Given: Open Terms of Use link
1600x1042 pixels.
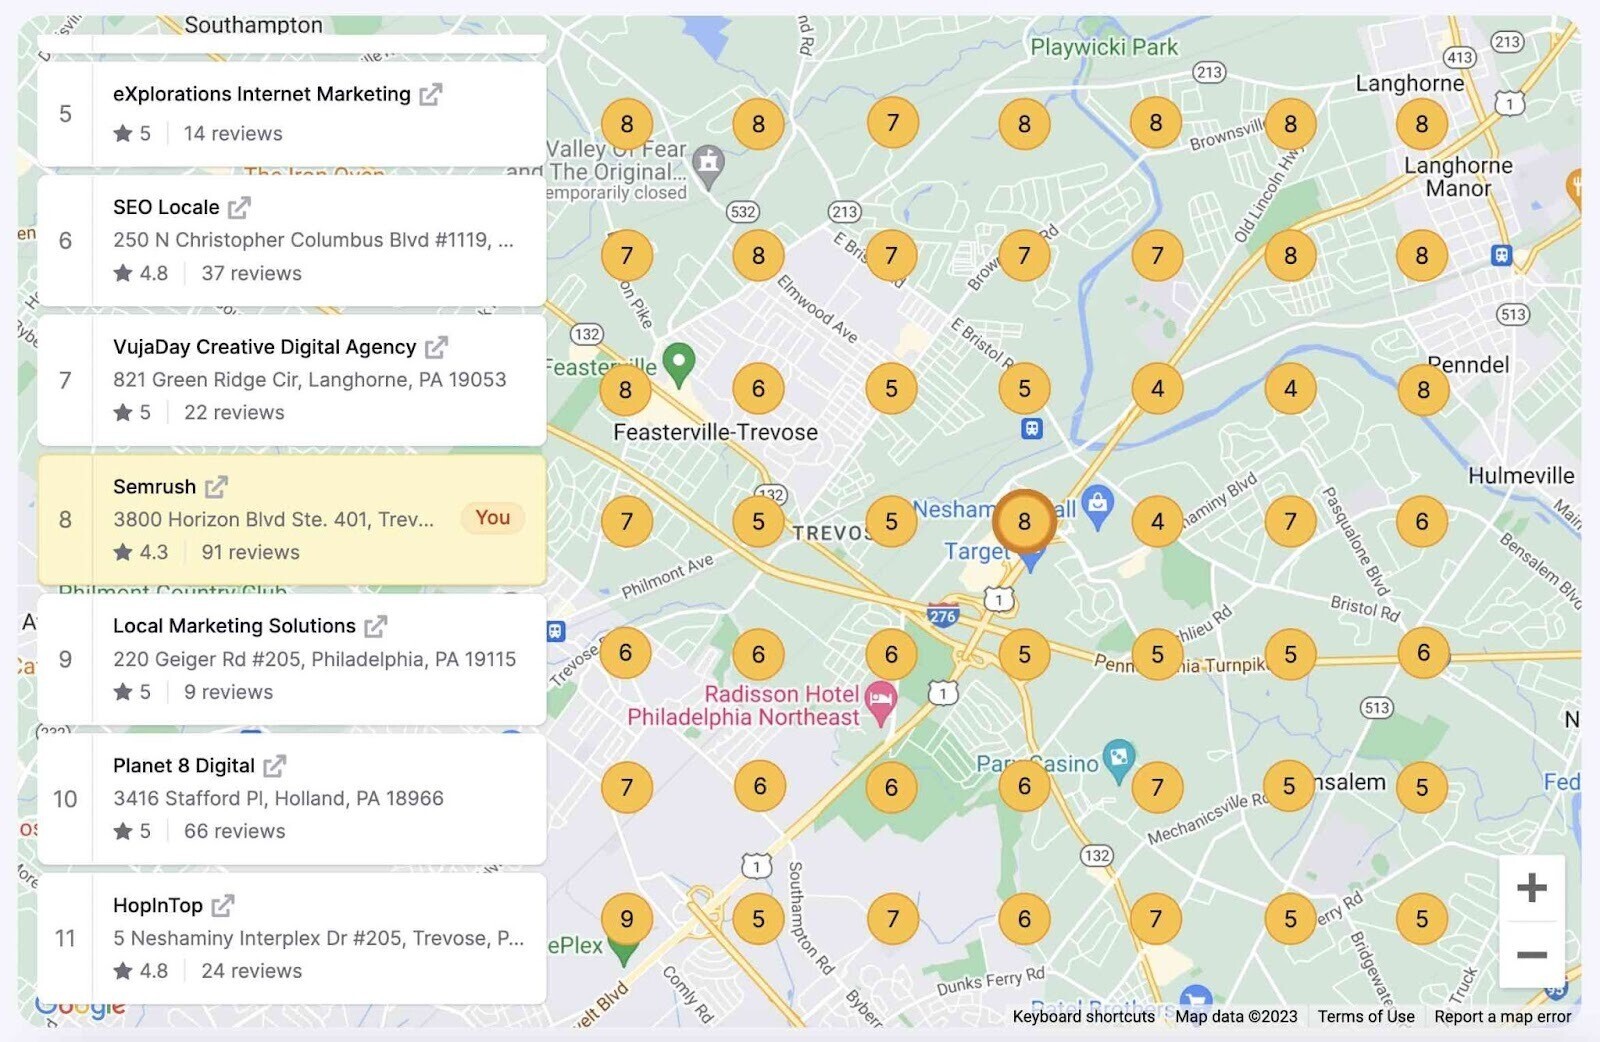Looking at the screenshot, I should [1365, 1016].
